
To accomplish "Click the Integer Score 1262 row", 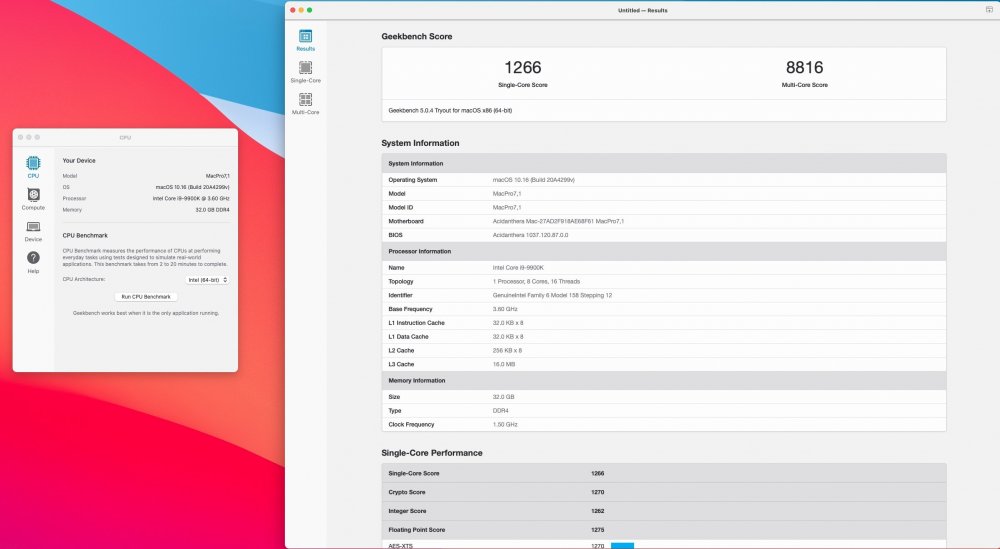I will (664, 511).
